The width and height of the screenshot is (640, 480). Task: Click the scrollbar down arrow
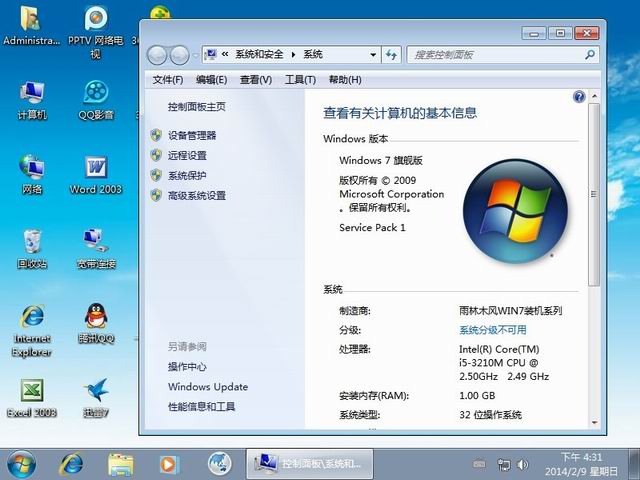point(594,422)
